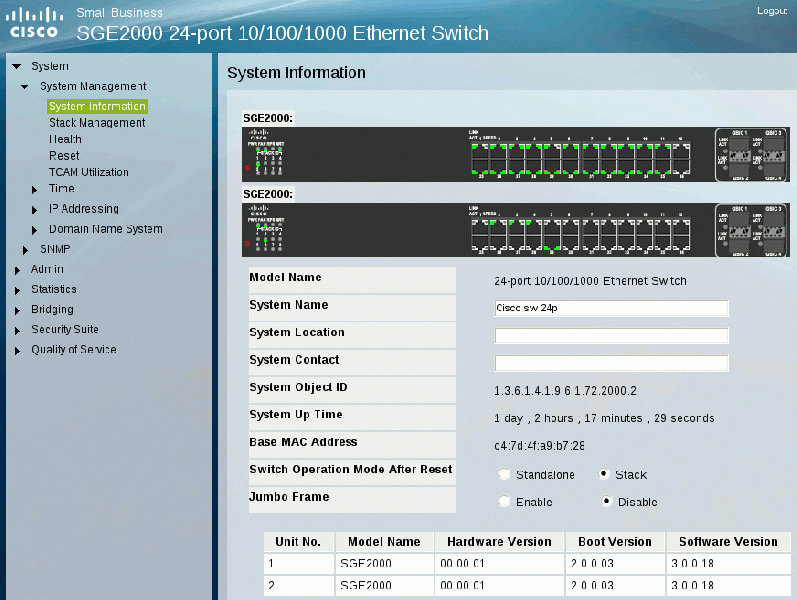Expand the Bridging menu arrow
Screen dimensions: 797x600
[17, 310]
